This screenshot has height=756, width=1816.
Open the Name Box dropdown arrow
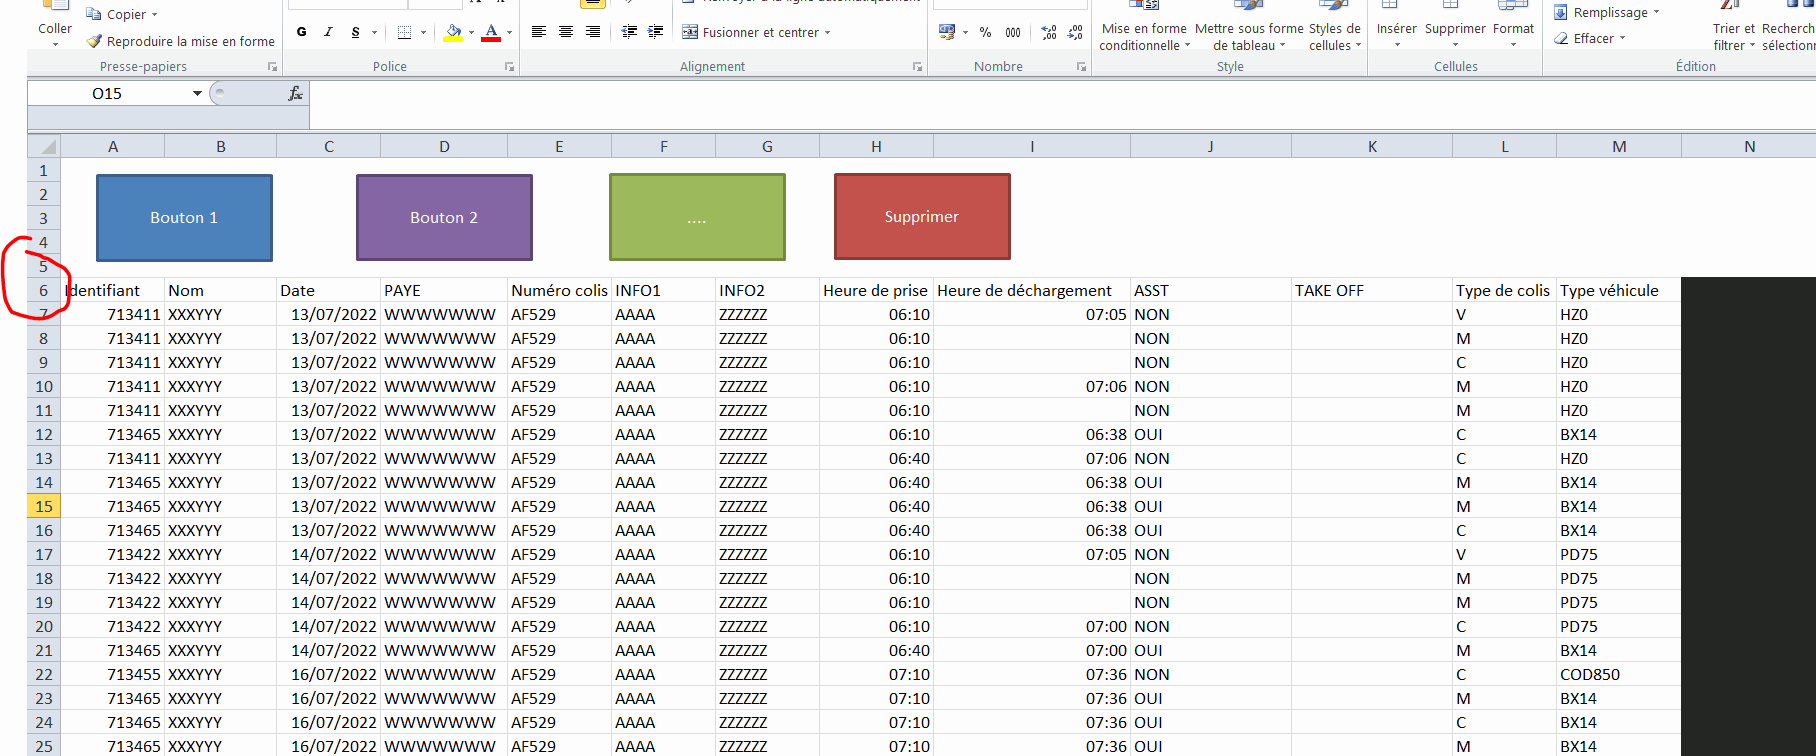tap(197, 93)
